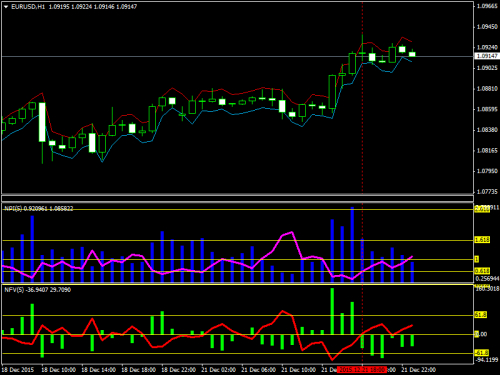Click the tallest green NFV histogram bar
This screenshot has width=500, height=375.
coord(332,311)
